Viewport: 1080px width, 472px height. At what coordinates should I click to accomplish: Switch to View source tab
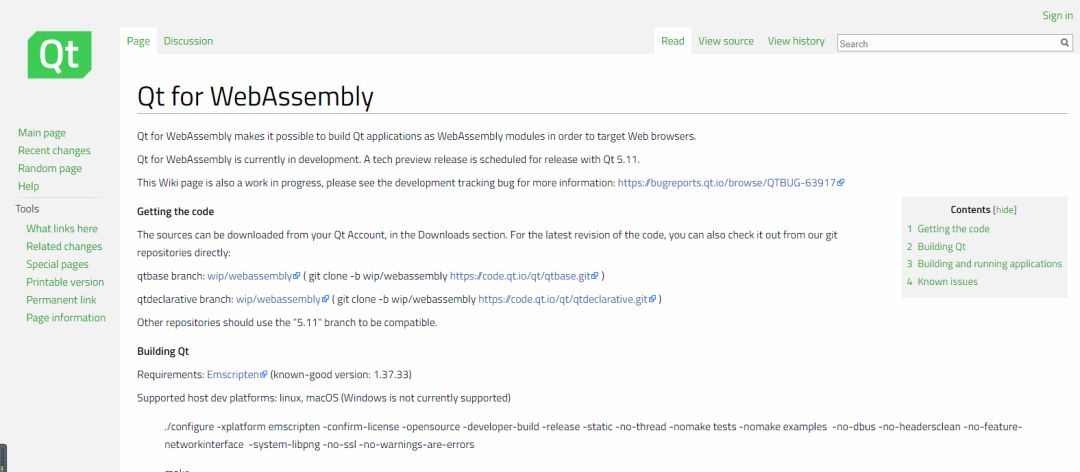click(x=726, y=41)
